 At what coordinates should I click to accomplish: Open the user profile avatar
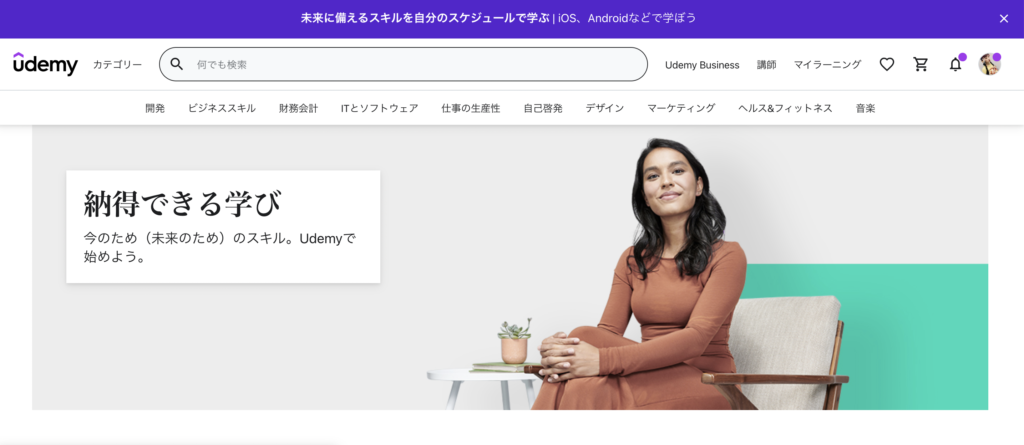[x=989, y=64]
